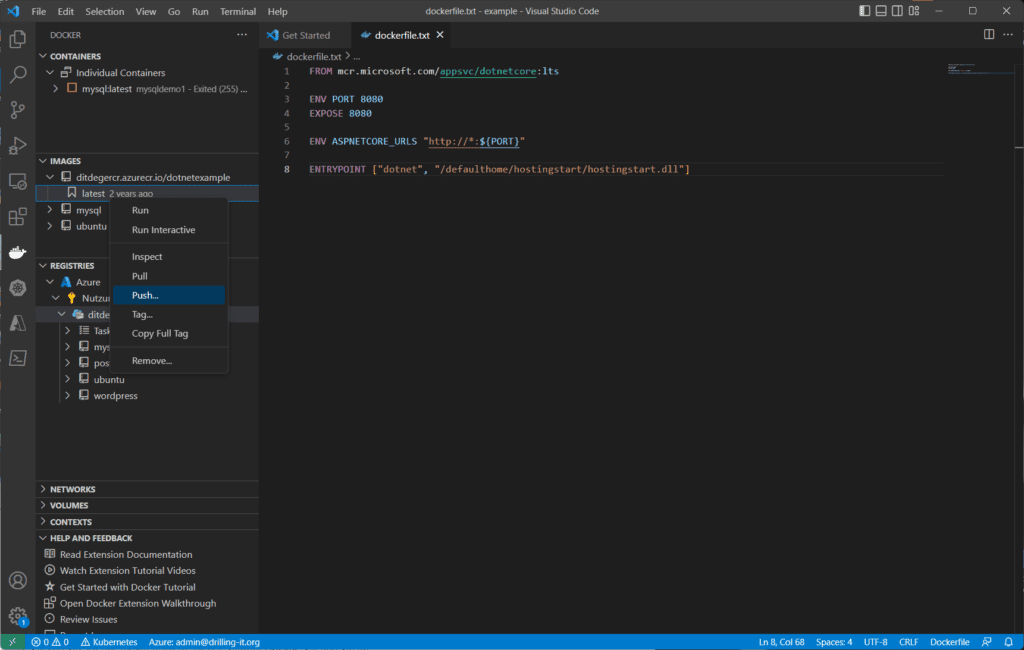Screen dimensions: 1024x650
Task: Open the Azure view icon
Action: coord(18,323)
